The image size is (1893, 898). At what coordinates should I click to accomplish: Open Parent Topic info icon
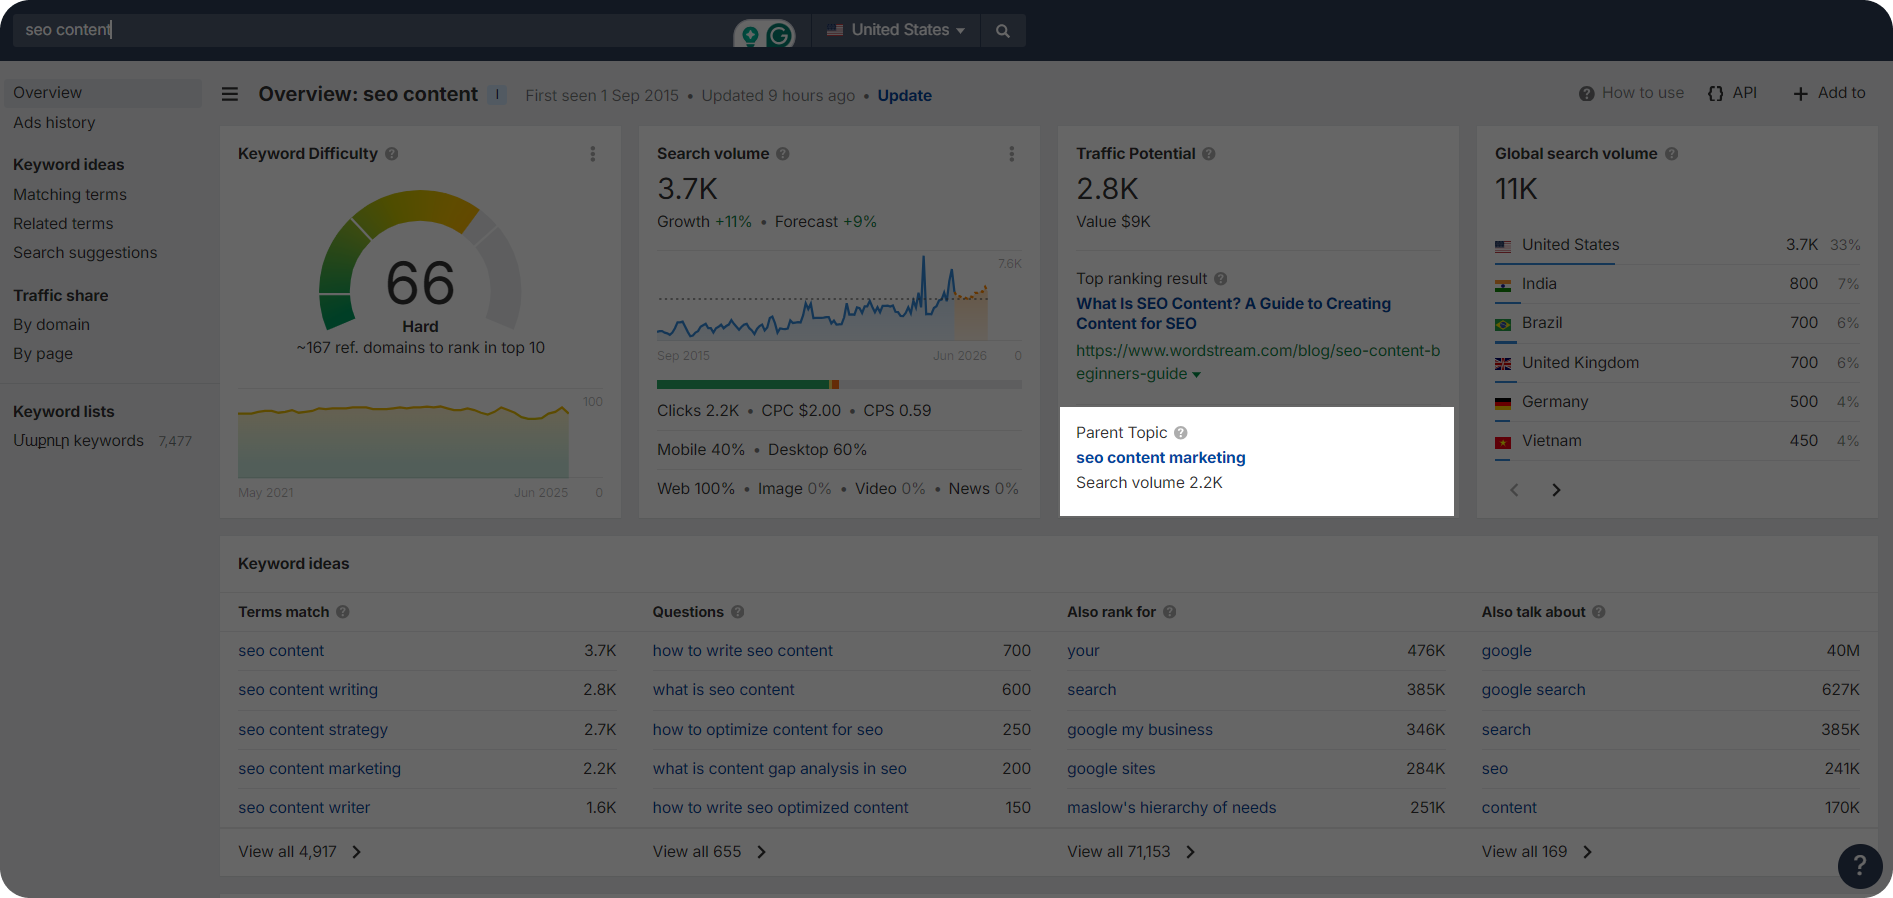tap(1181, 433)
